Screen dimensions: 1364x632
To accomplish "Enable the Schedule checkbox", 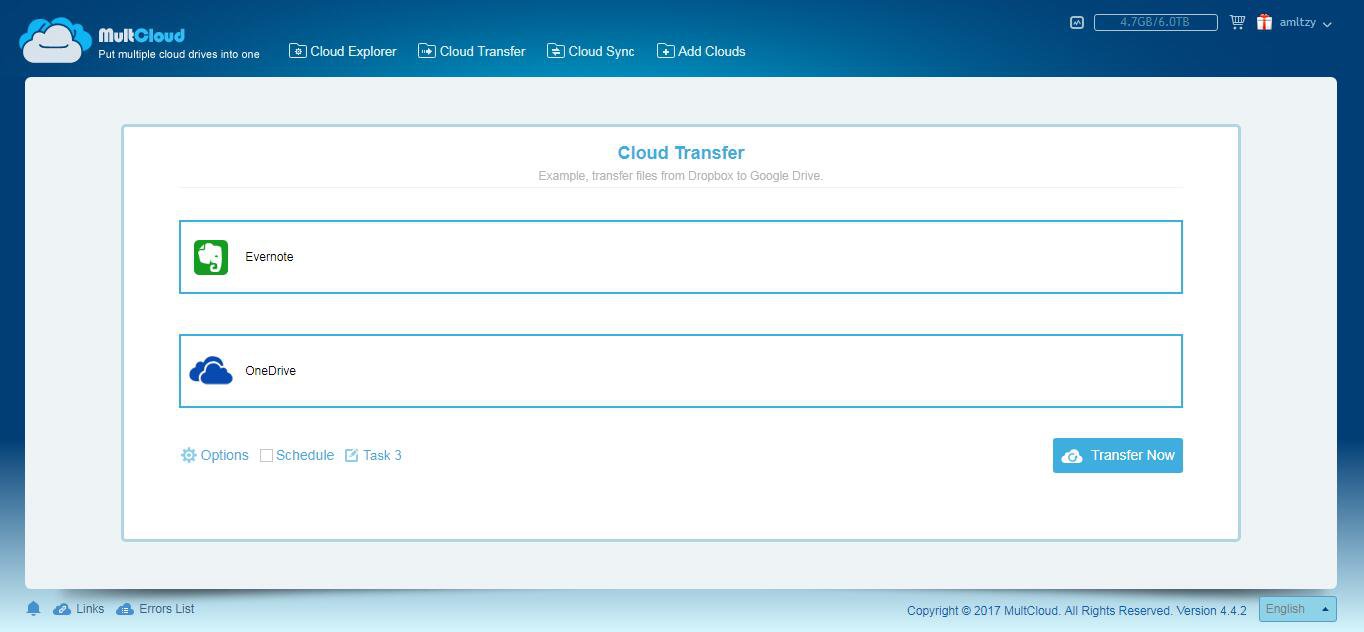I will point(266,456).
